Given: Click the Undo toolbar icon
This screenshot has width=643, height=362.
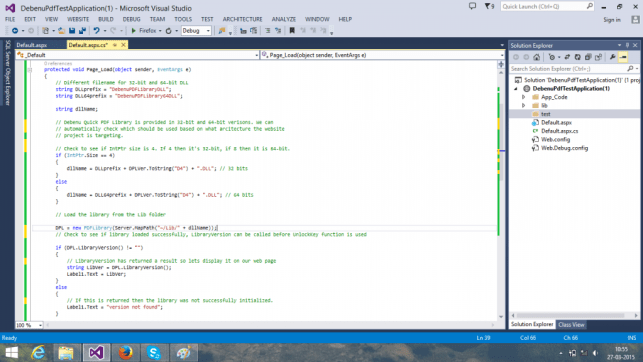Looking at the screenshot, I should tap(96, 31).
